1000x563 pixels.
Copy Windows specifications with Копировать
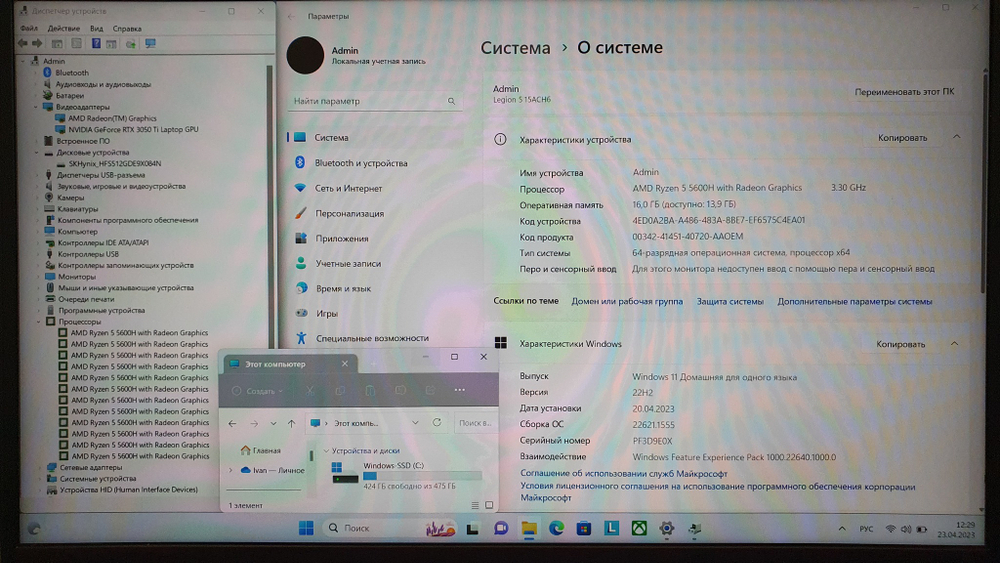(901, 344)
